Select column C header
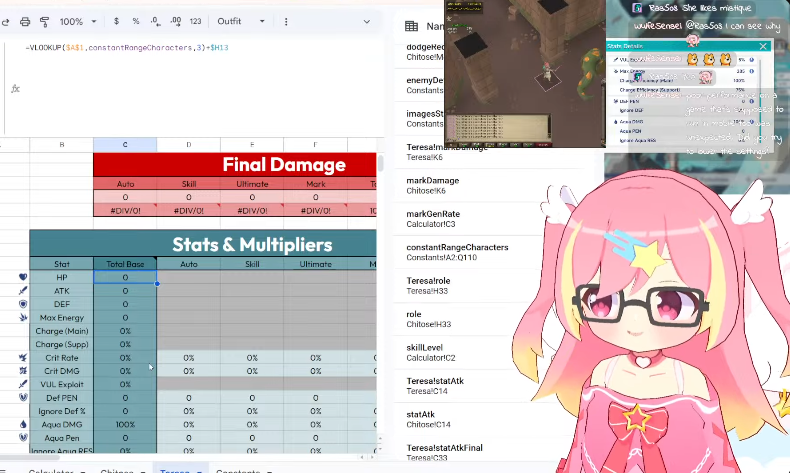 point(125,145)
